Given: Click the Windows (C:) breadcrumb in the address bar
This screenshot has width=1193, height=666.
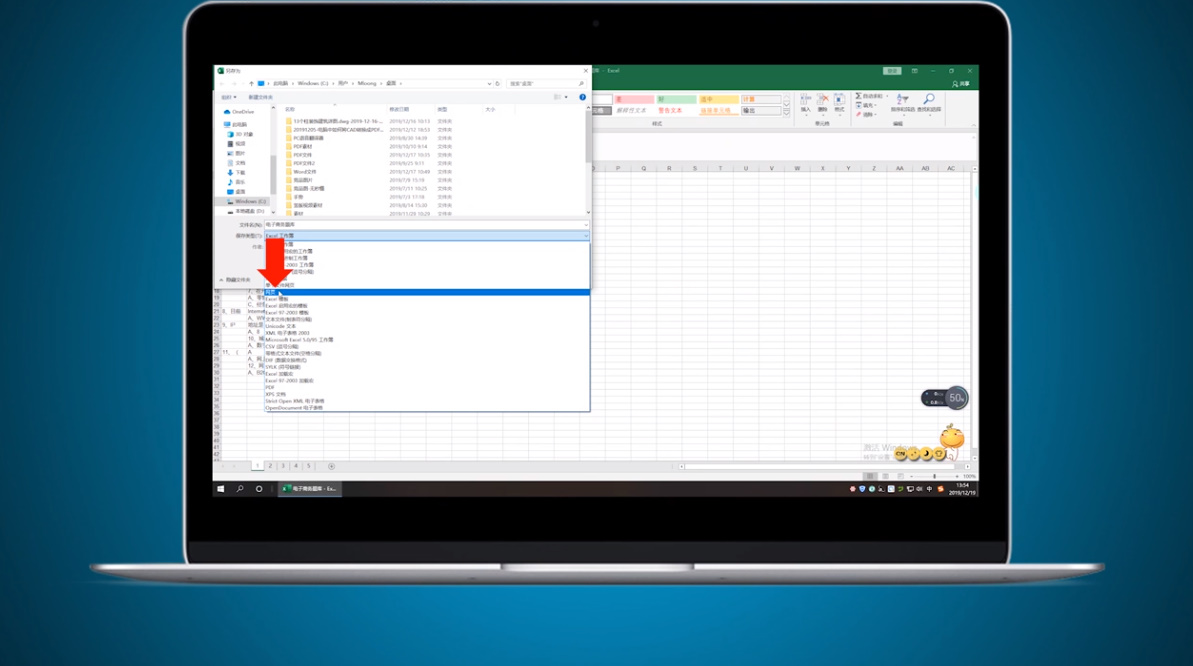Looking at the screenshot, I should 313,84.
